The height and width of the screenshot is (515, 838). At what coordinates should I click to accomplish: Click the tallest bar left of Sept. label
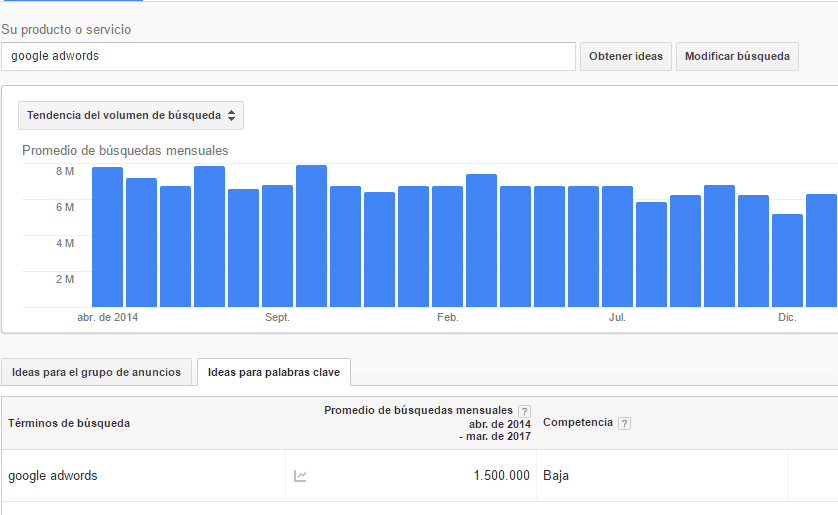pyautogui.click(x=210, y=237)
